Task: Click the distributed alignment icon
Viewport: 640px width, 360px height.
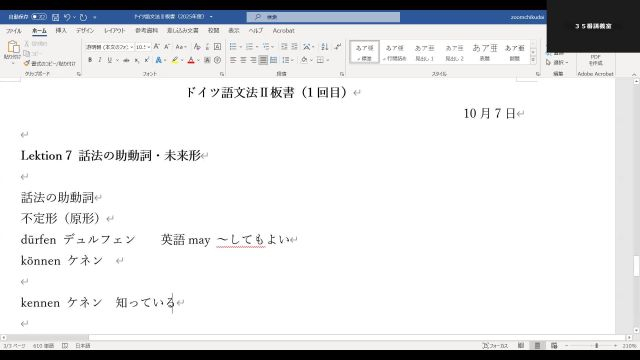Action: pos(273,60)
